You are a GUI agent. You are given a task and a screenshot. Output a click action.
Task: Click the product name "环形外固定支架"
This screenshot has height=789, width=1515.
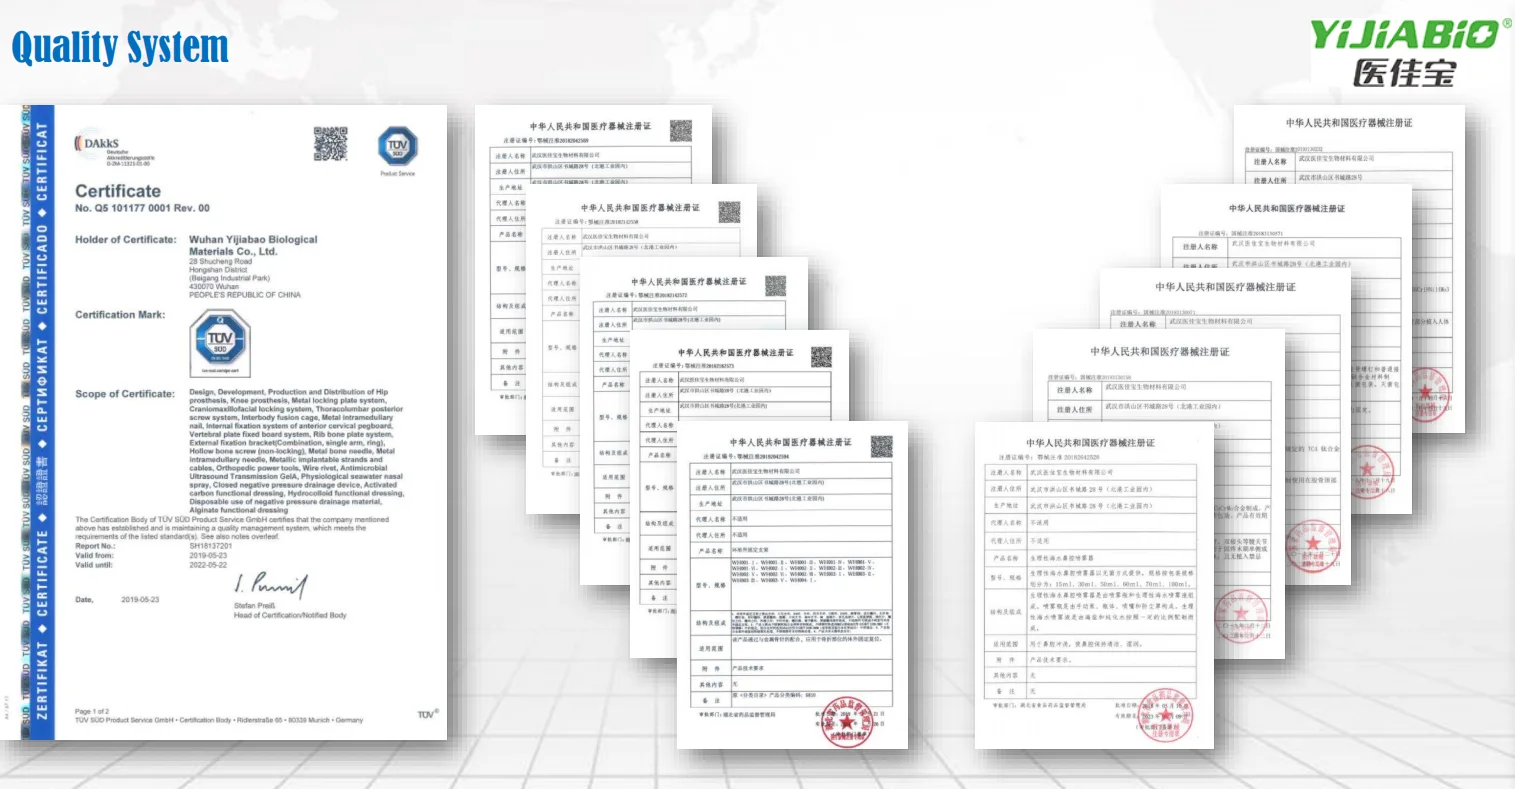pos(748,551)
